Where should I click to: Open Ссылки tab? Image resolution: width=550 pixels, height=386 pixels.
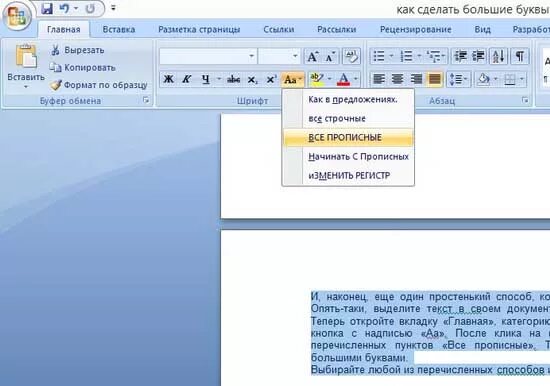[279, 29]
